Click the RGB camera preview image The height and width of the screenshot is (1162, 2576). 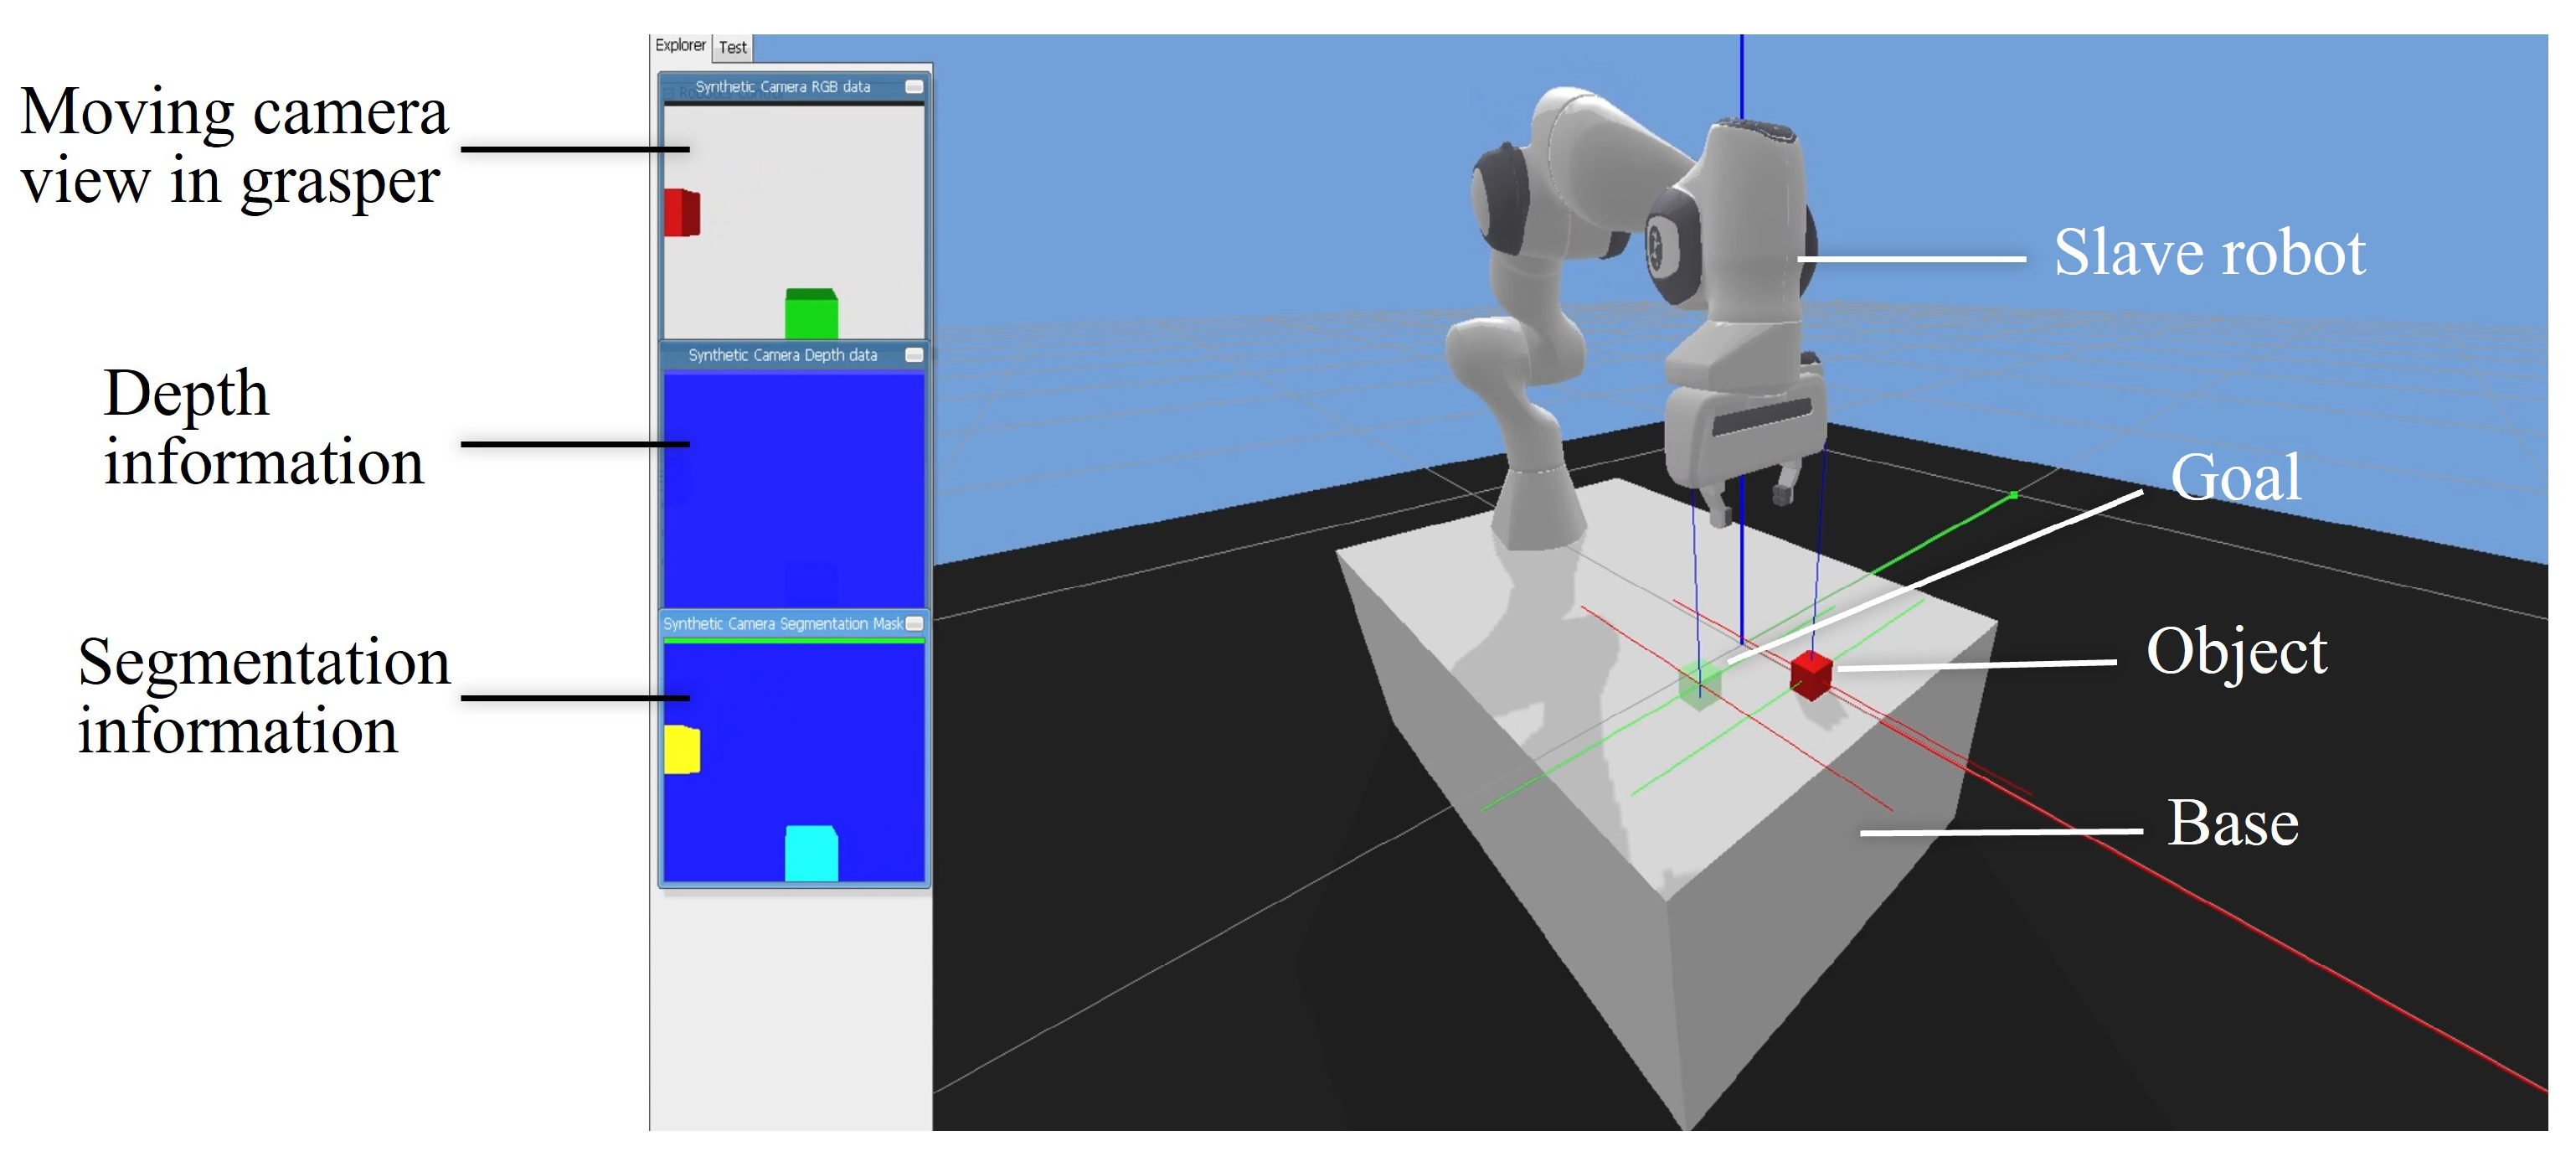(x=795, y=220)
